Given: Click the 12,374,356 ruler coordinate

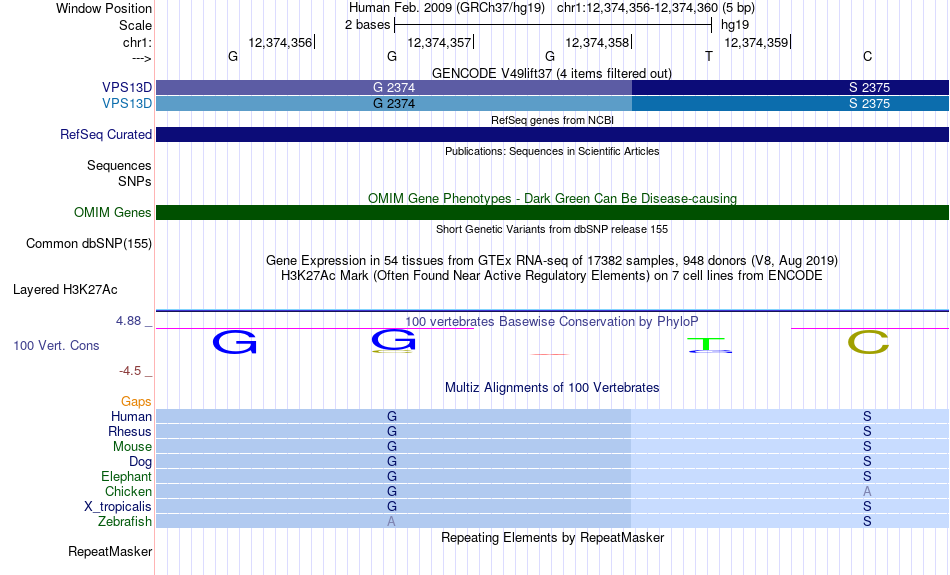Looking at the screenshot, I should 280,42.
